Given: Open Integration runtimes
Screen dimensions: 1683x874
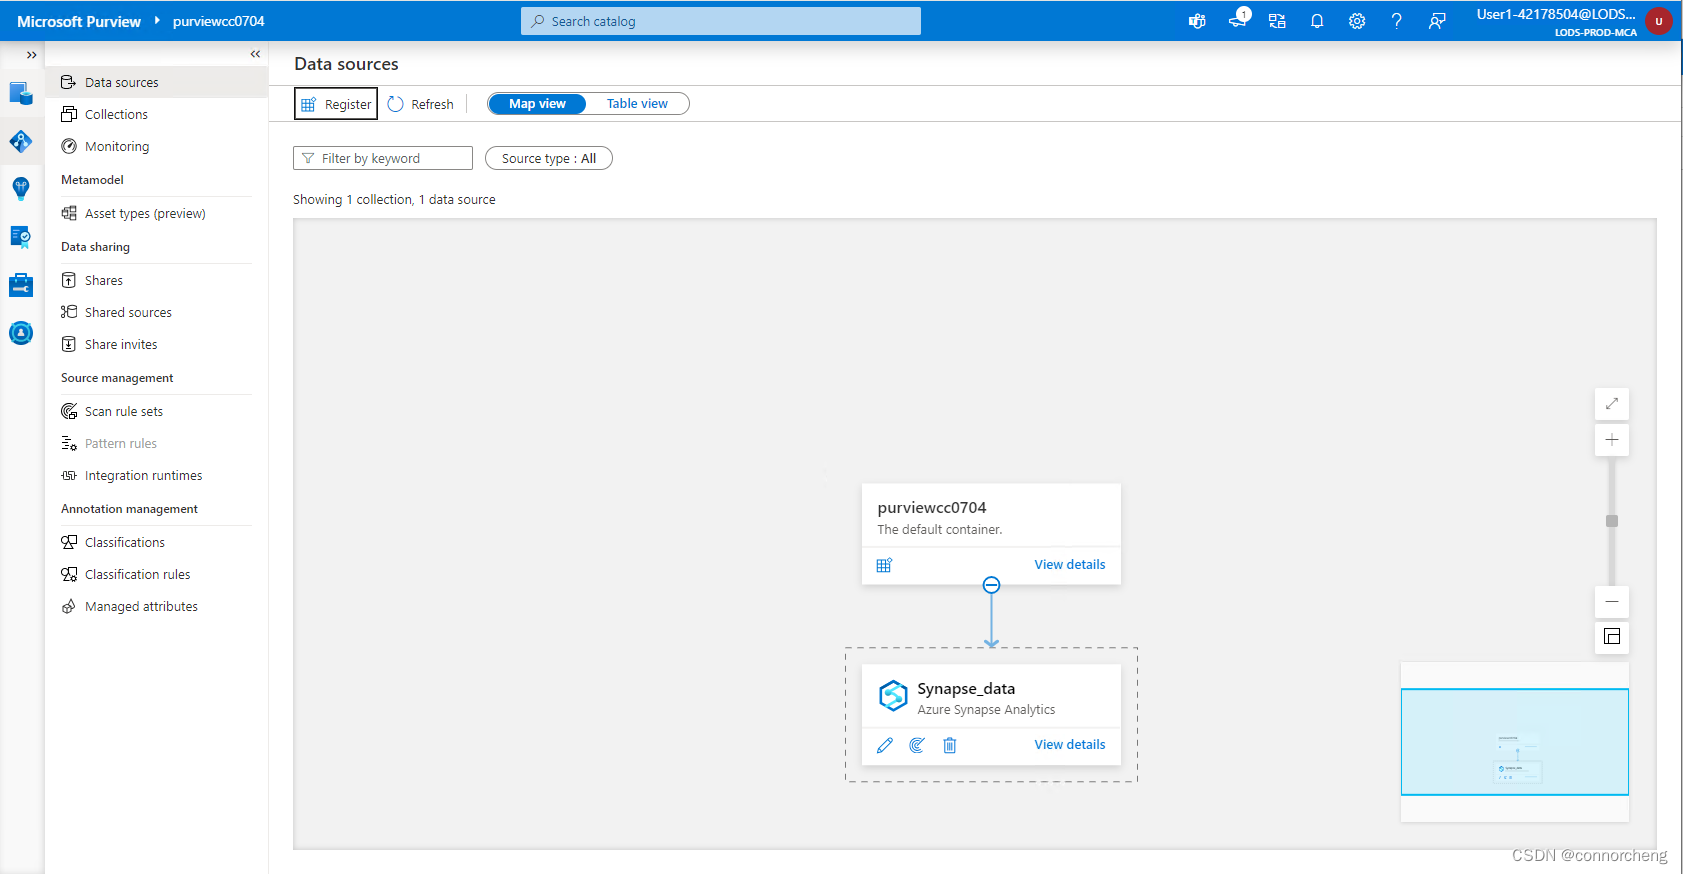Looking at the screenshot, I should click(x=157, y=475).
